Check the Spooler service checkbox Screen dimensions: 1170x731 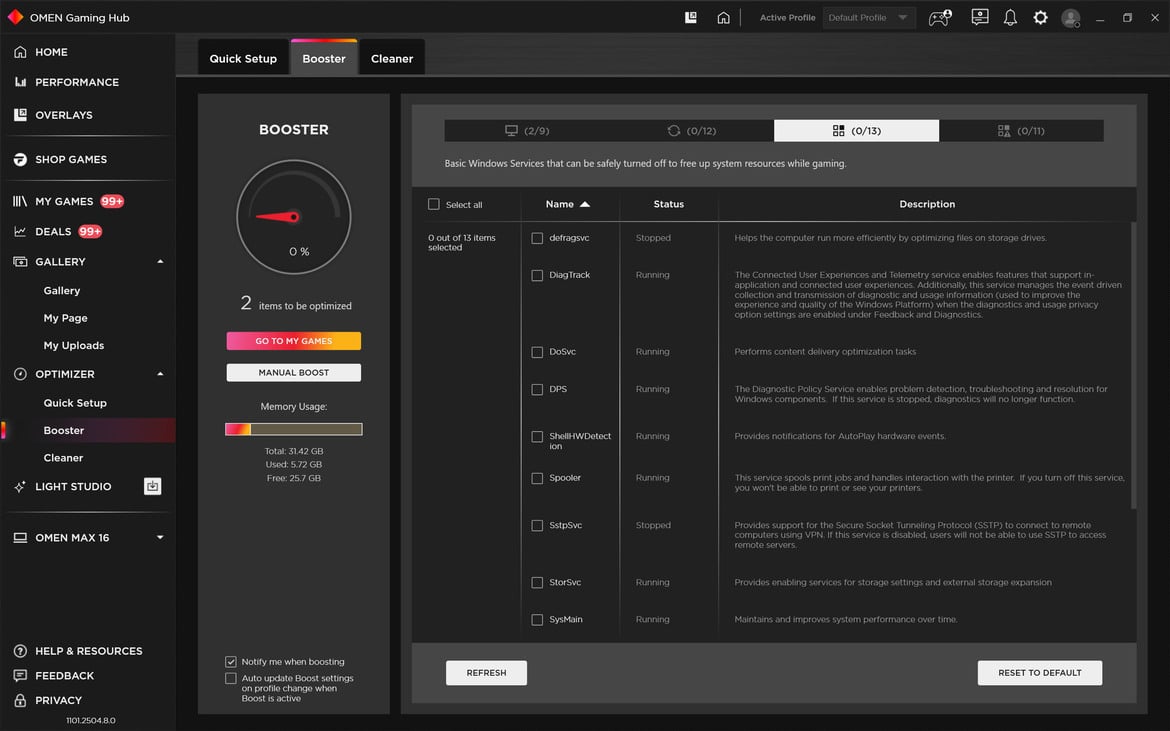[x=537, y=479]
